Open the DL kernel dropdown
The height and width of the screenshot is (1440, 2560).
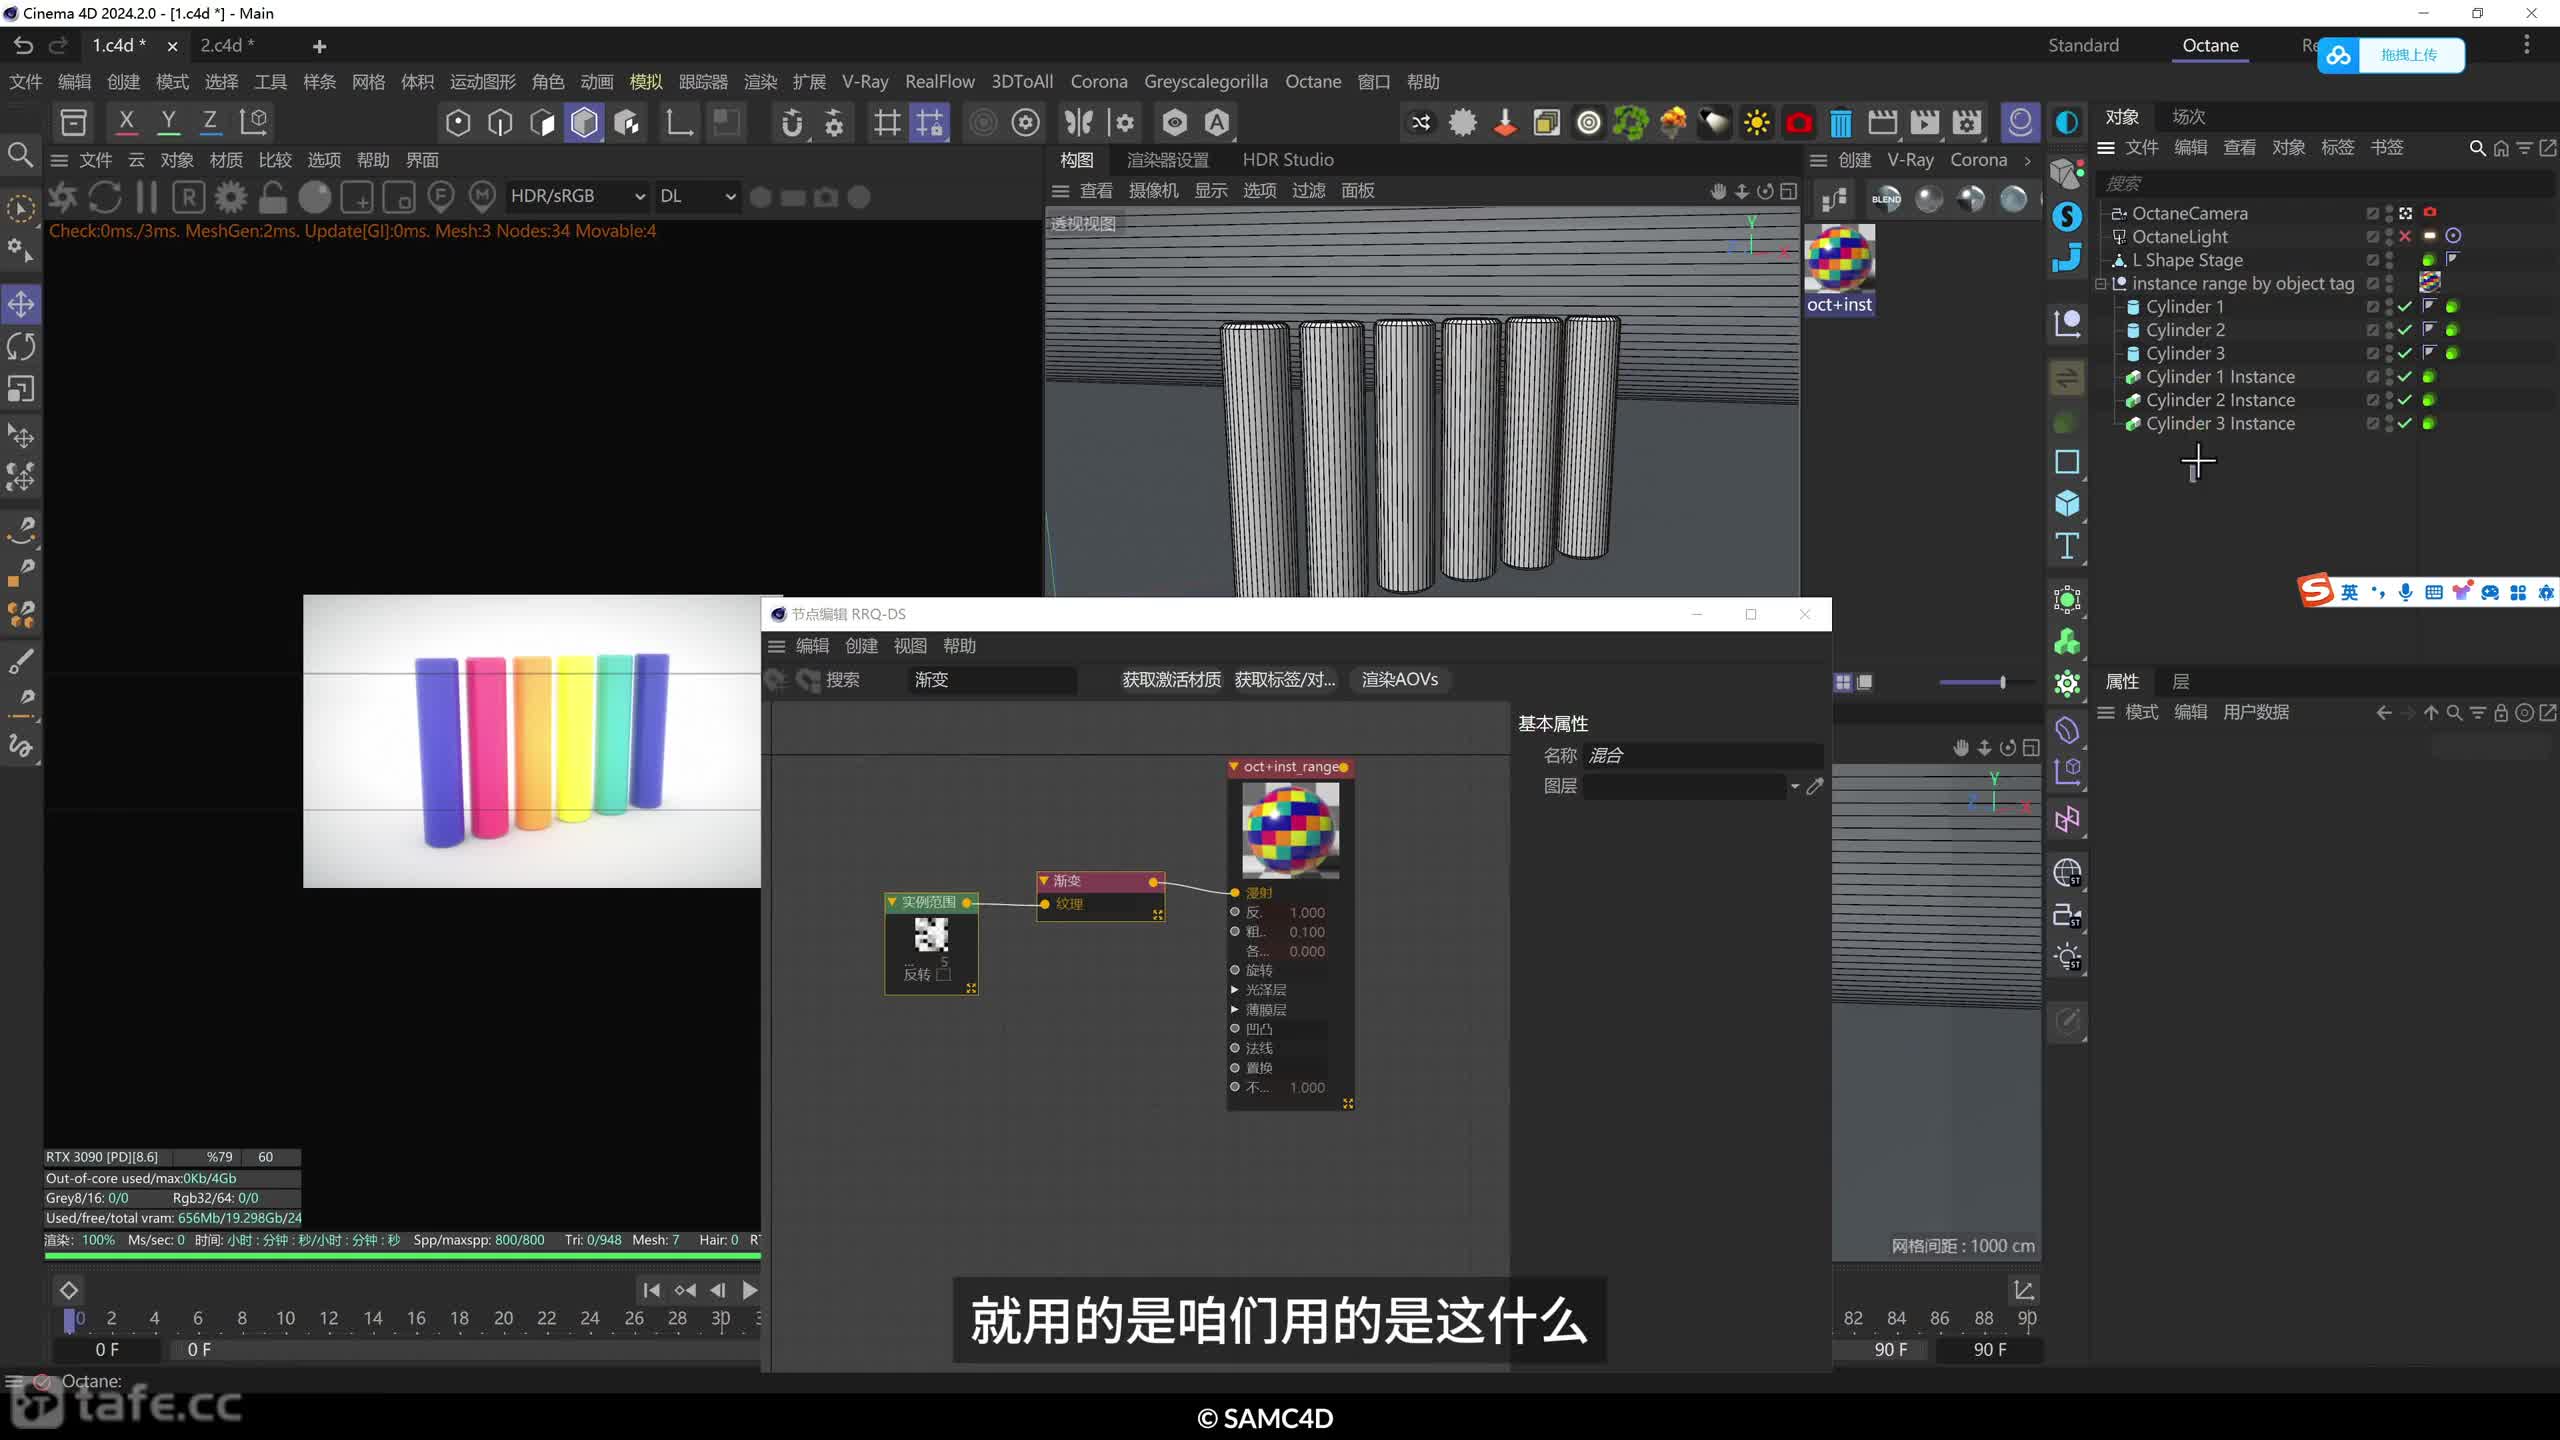click(697, 196)
